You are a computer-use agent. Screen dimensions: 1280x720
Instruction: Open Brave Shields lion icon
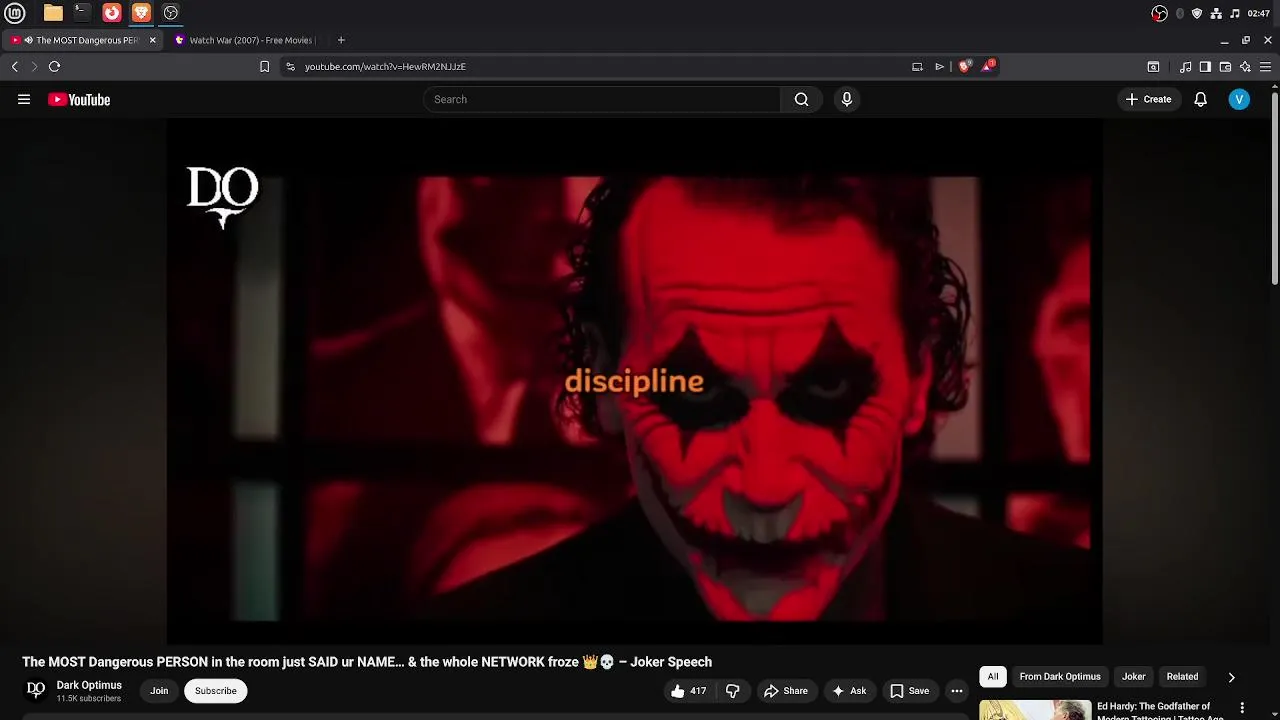[964, 66]
